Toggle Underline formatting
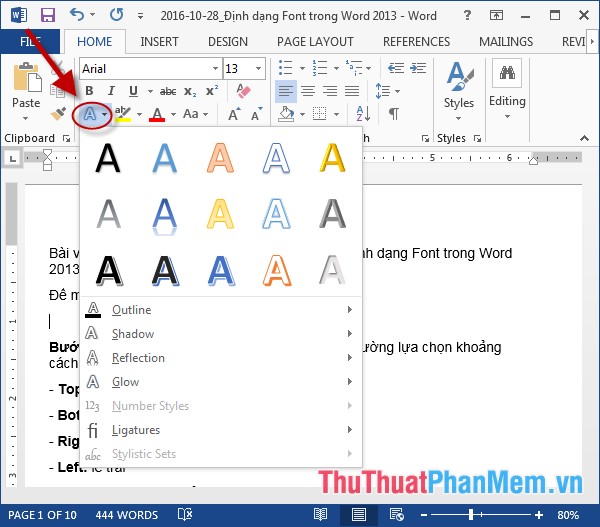Viewport: 600px width, 527px height. point(133,91)
